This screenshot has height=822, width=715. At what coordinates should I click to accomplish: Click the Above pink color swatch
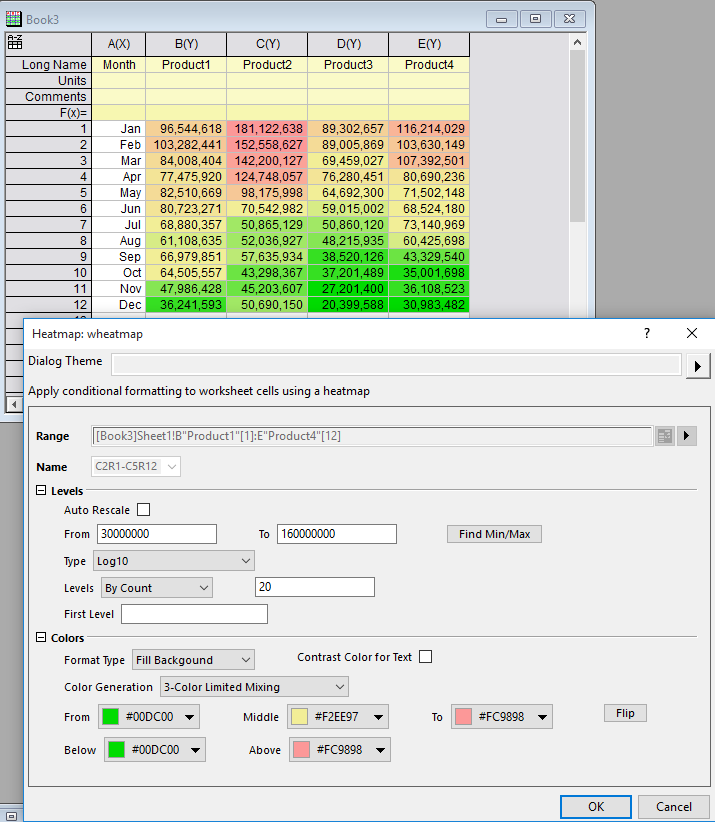click(x=301, y=750)
